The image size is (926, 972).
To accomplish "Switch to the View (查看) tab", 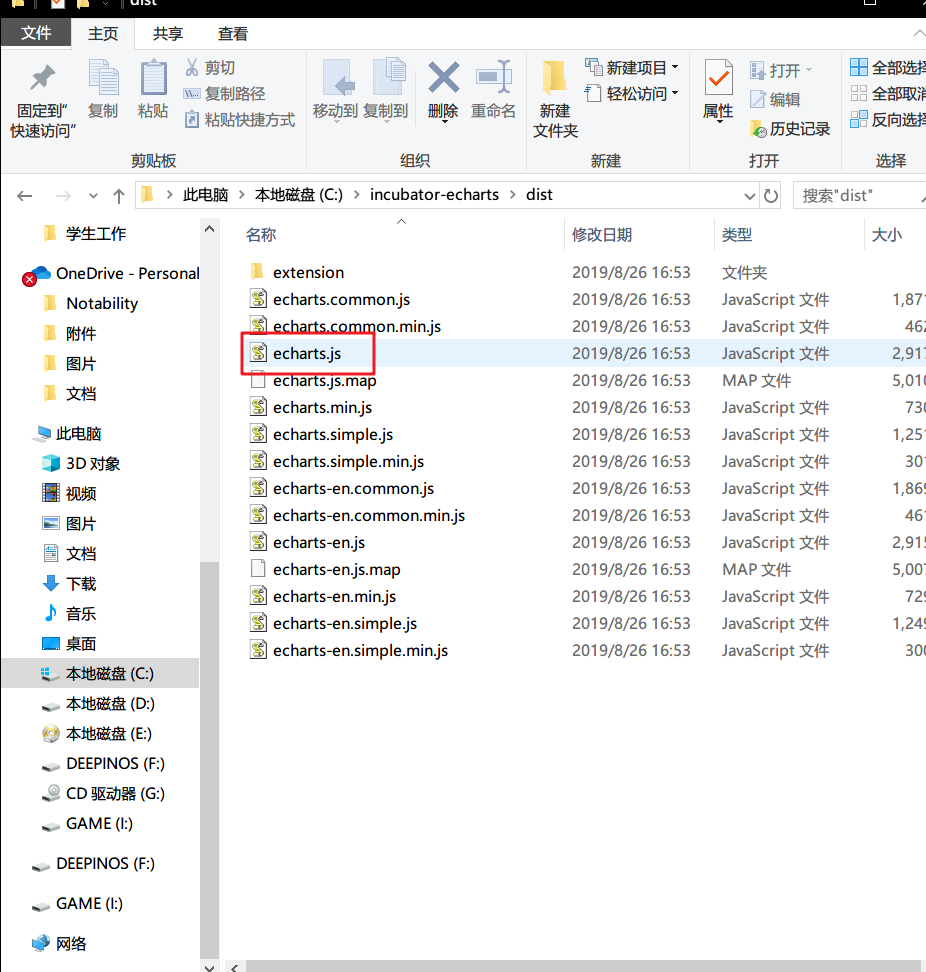I will [x=233, y=33].
